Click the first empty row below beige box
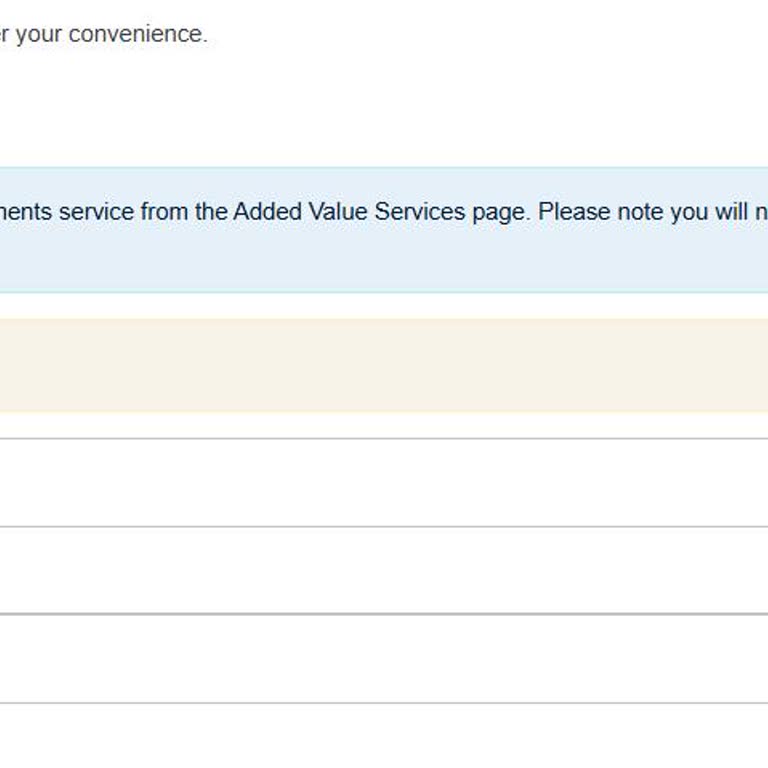The height and width of the screenshot is (768, 768). pos(384,482)
